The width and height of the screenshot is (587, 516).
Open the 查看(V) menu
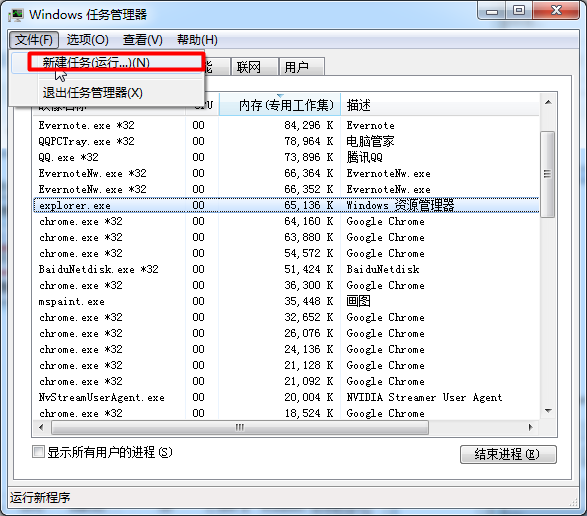143,40
